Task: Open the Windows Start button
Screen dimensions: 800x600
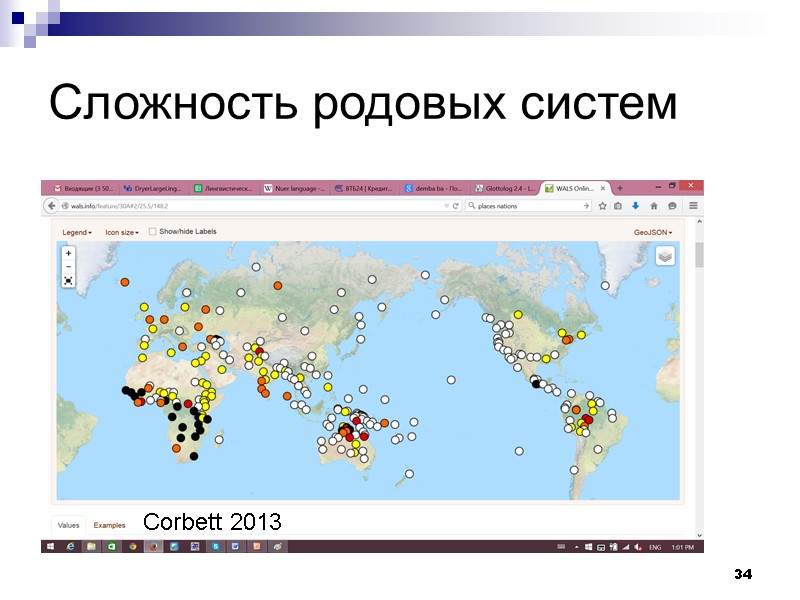Action: tap(51, 546)
